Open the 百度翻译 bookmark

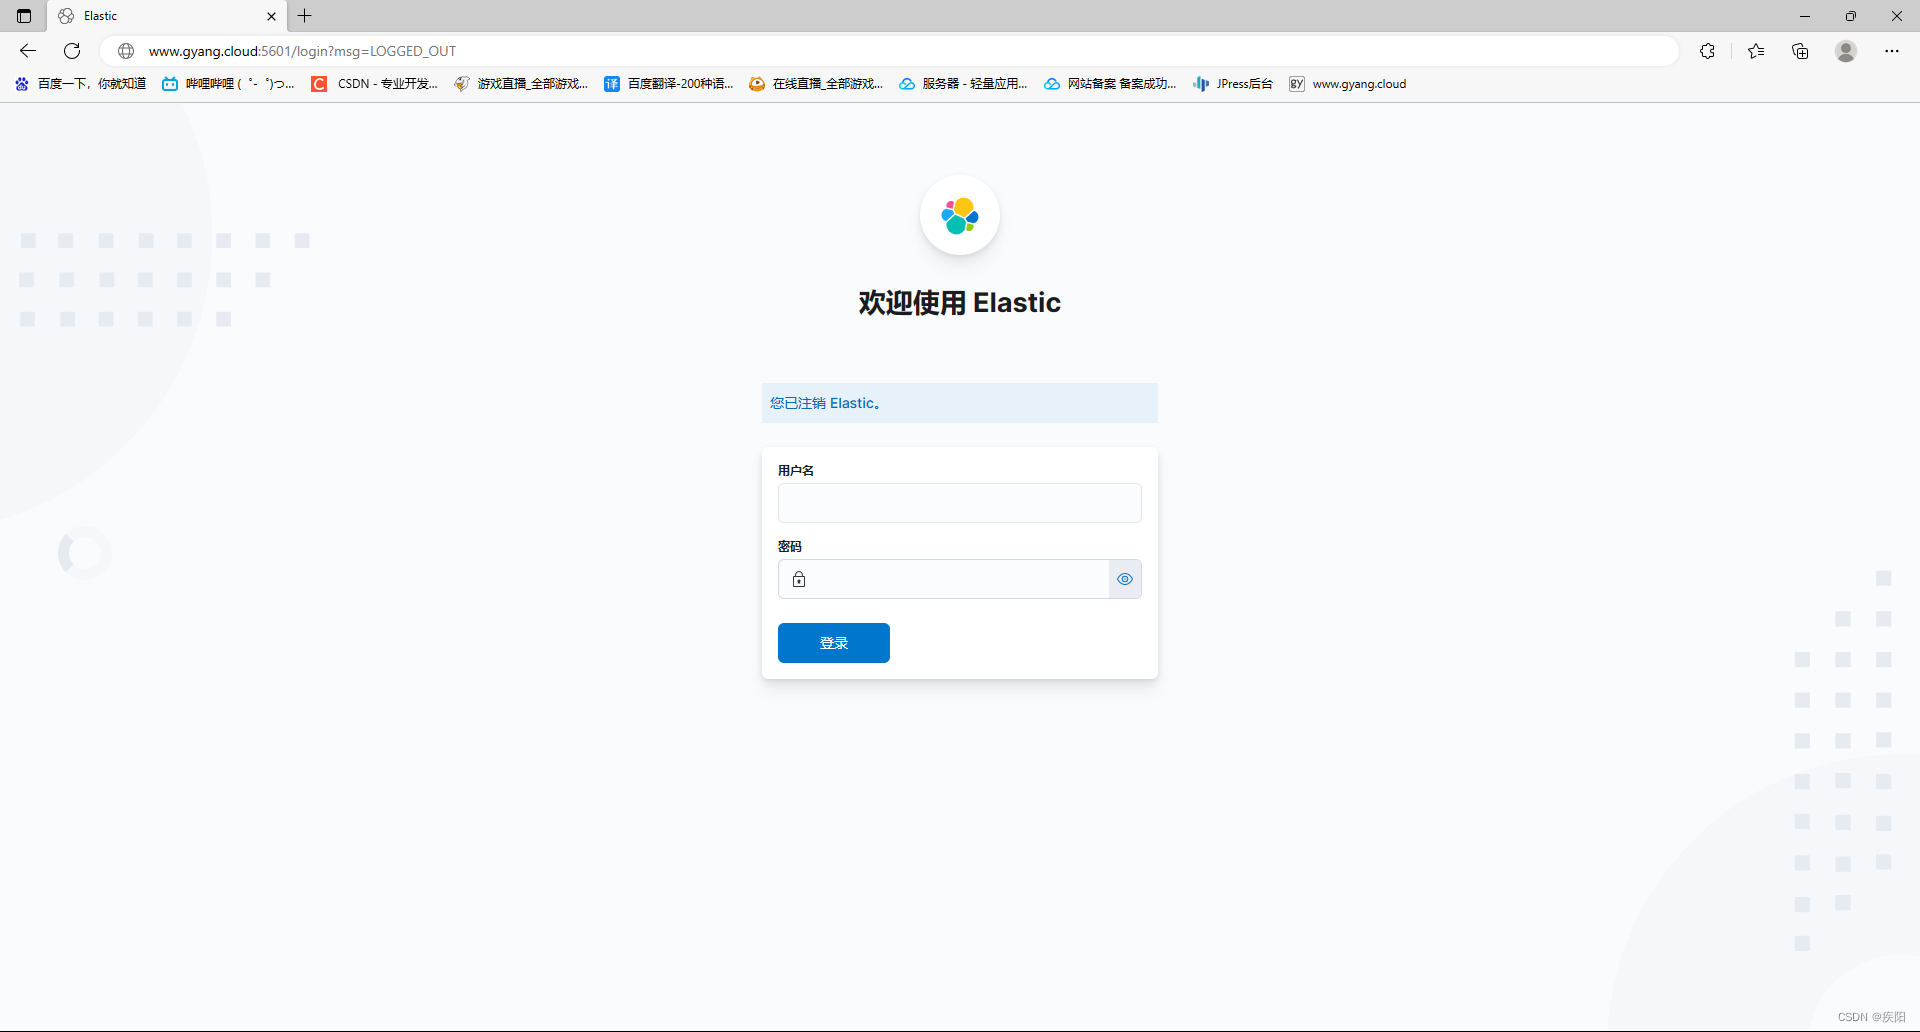point(668,84)
